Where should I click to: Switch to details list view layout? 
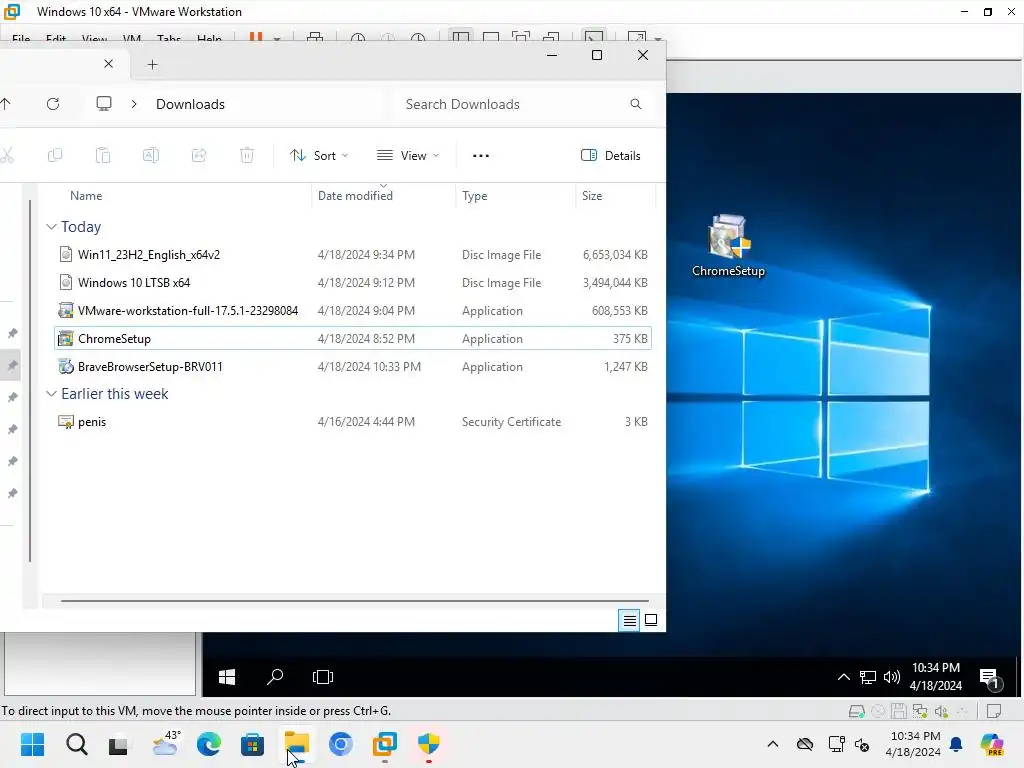point(630,620)
